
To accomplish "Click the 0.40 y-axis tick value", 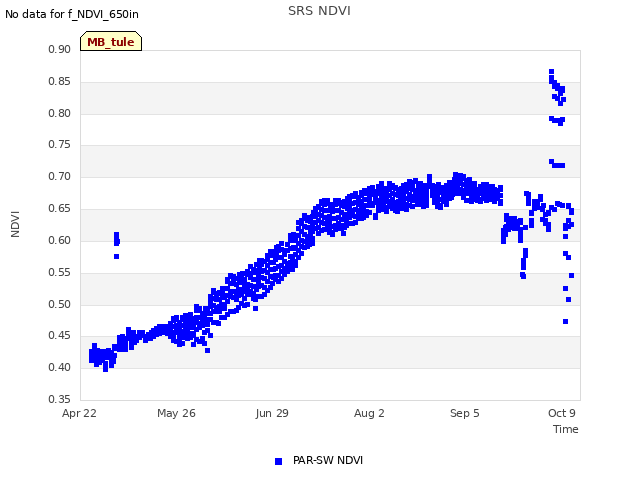I will [60, 367].
